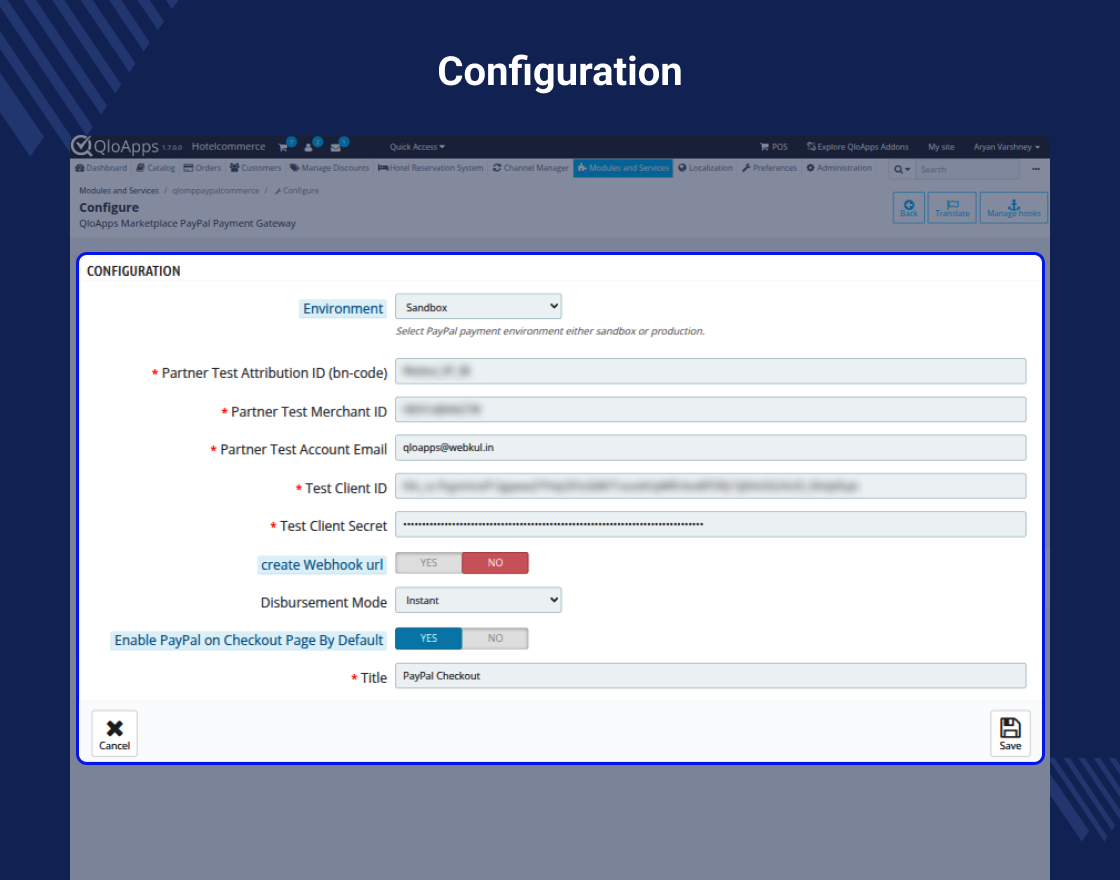Click the Translate flag button
1120x880 pixels.
952,208
